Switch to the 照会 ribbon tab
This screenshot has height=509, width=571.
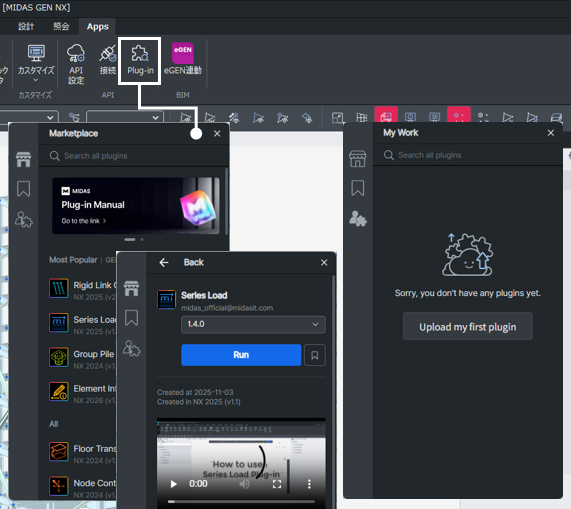click(x=61, y=27)
